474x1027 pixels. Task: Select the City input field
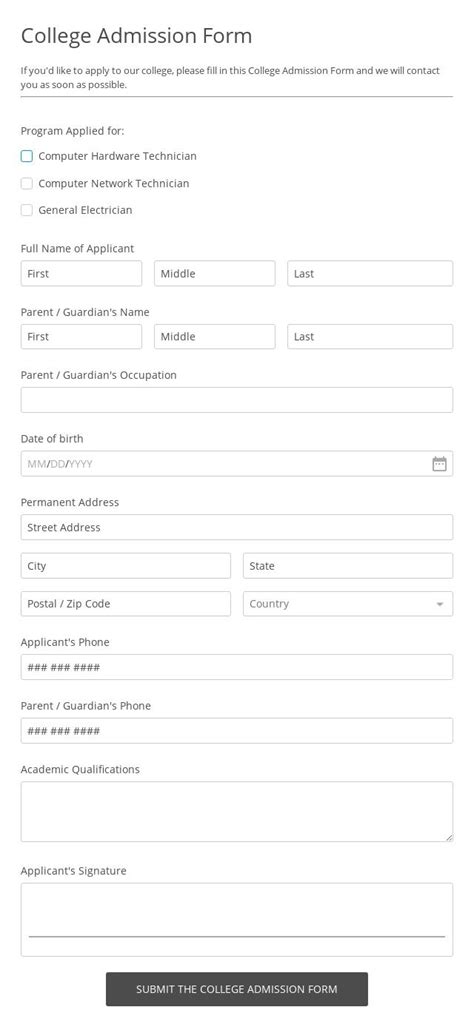point(126,566)
